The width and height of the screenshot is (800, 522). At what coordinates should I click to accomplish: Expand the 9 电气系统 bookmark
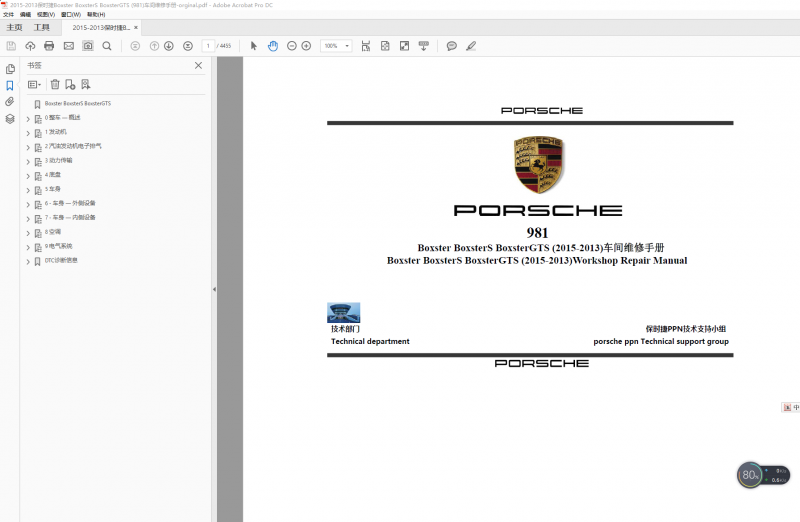click(28, 247)
